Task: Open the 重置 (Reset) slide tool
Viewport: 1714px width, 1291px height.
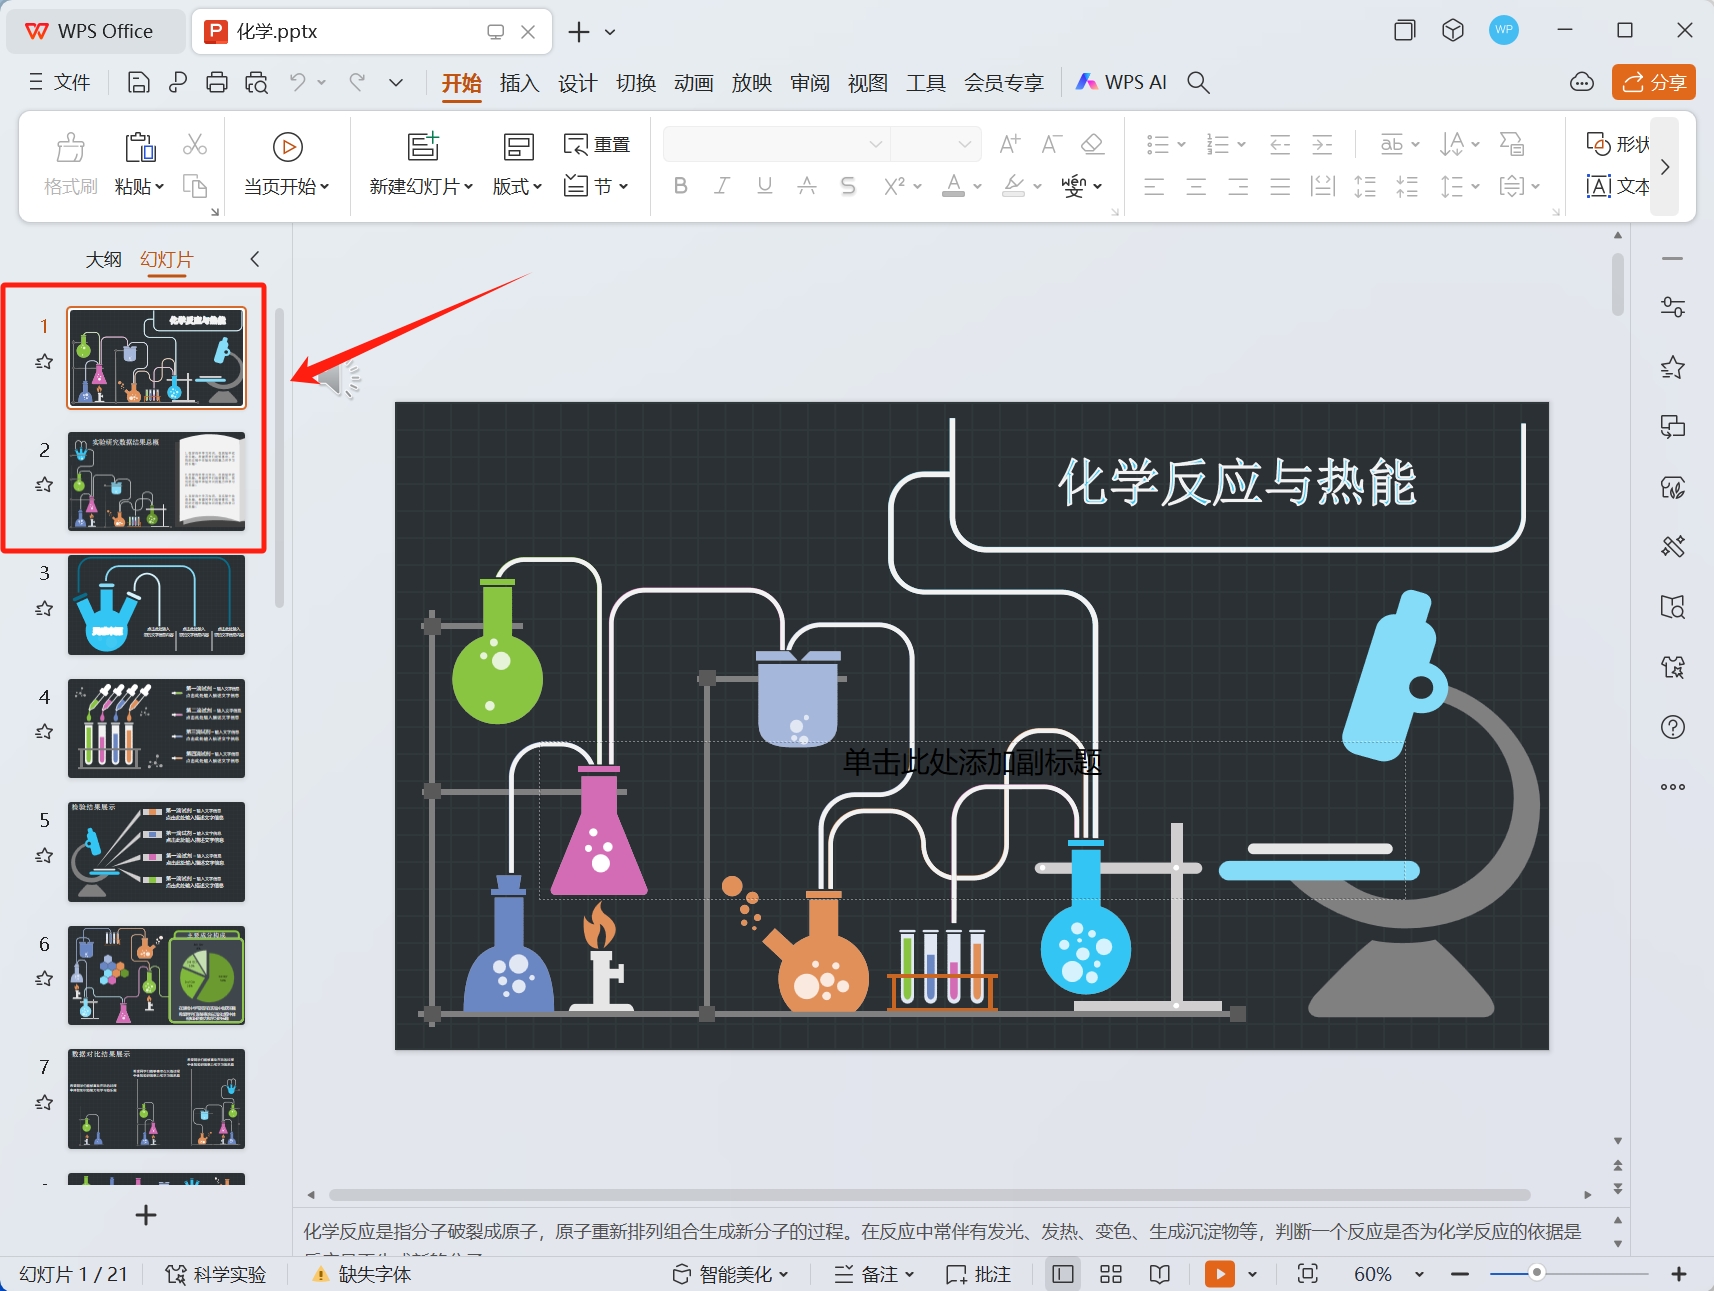Action: tap(596, 144)
